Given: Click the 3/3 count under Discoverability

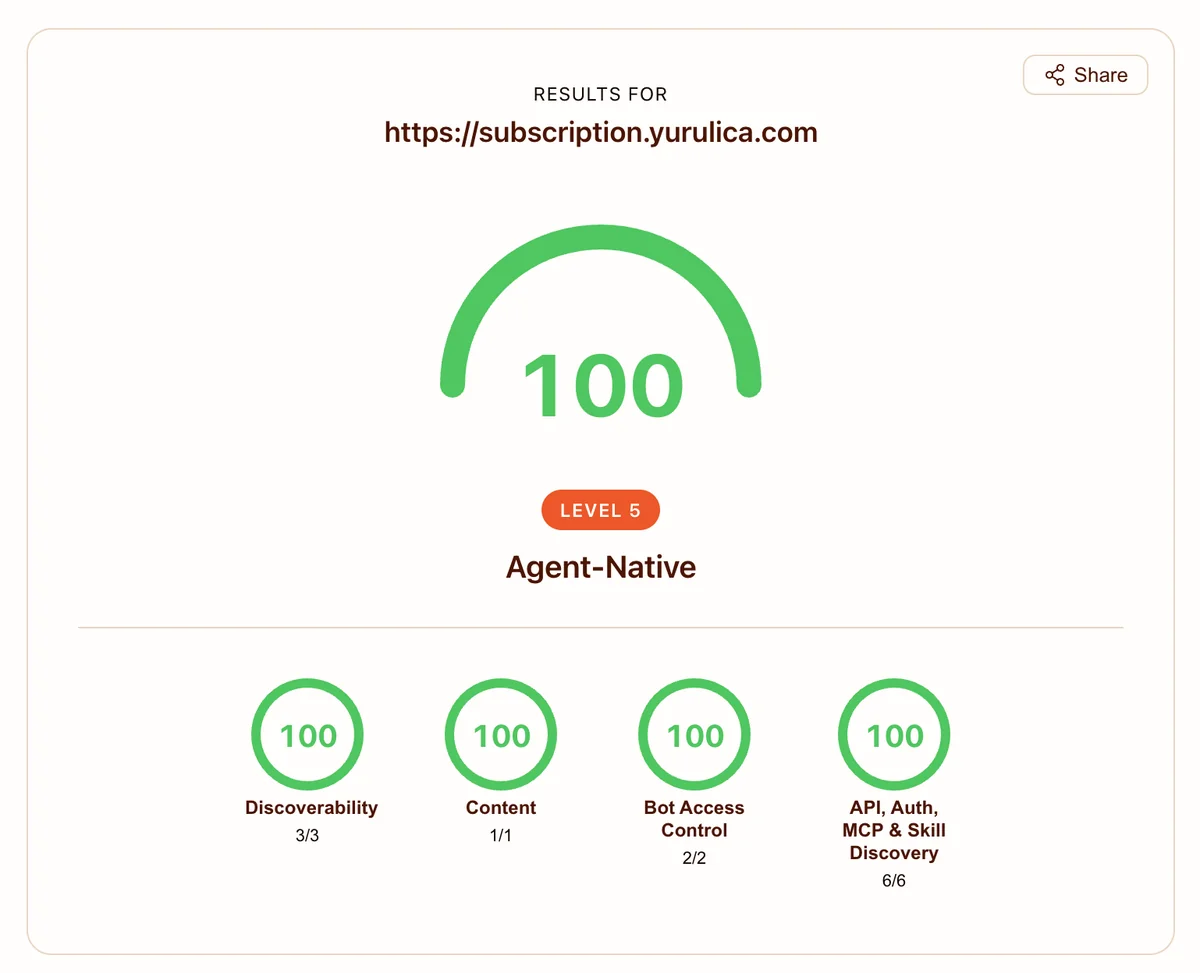Looking at the screenshot, I should pos(307,835).
